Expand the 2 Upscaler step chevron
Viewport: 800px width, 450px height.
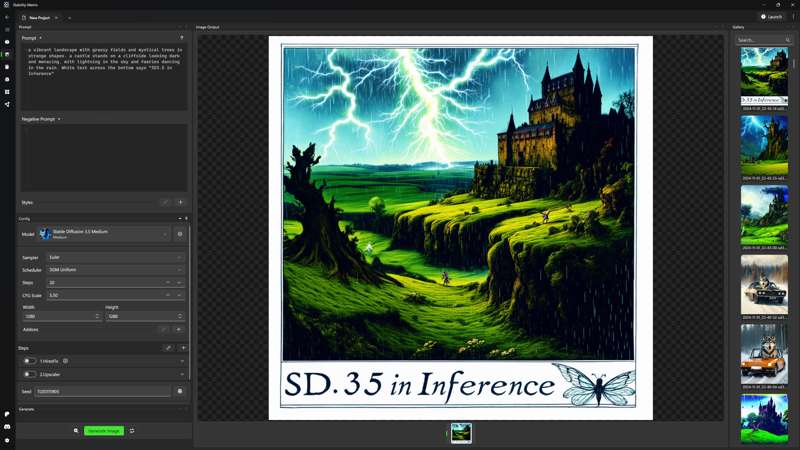tap(182, 374)
